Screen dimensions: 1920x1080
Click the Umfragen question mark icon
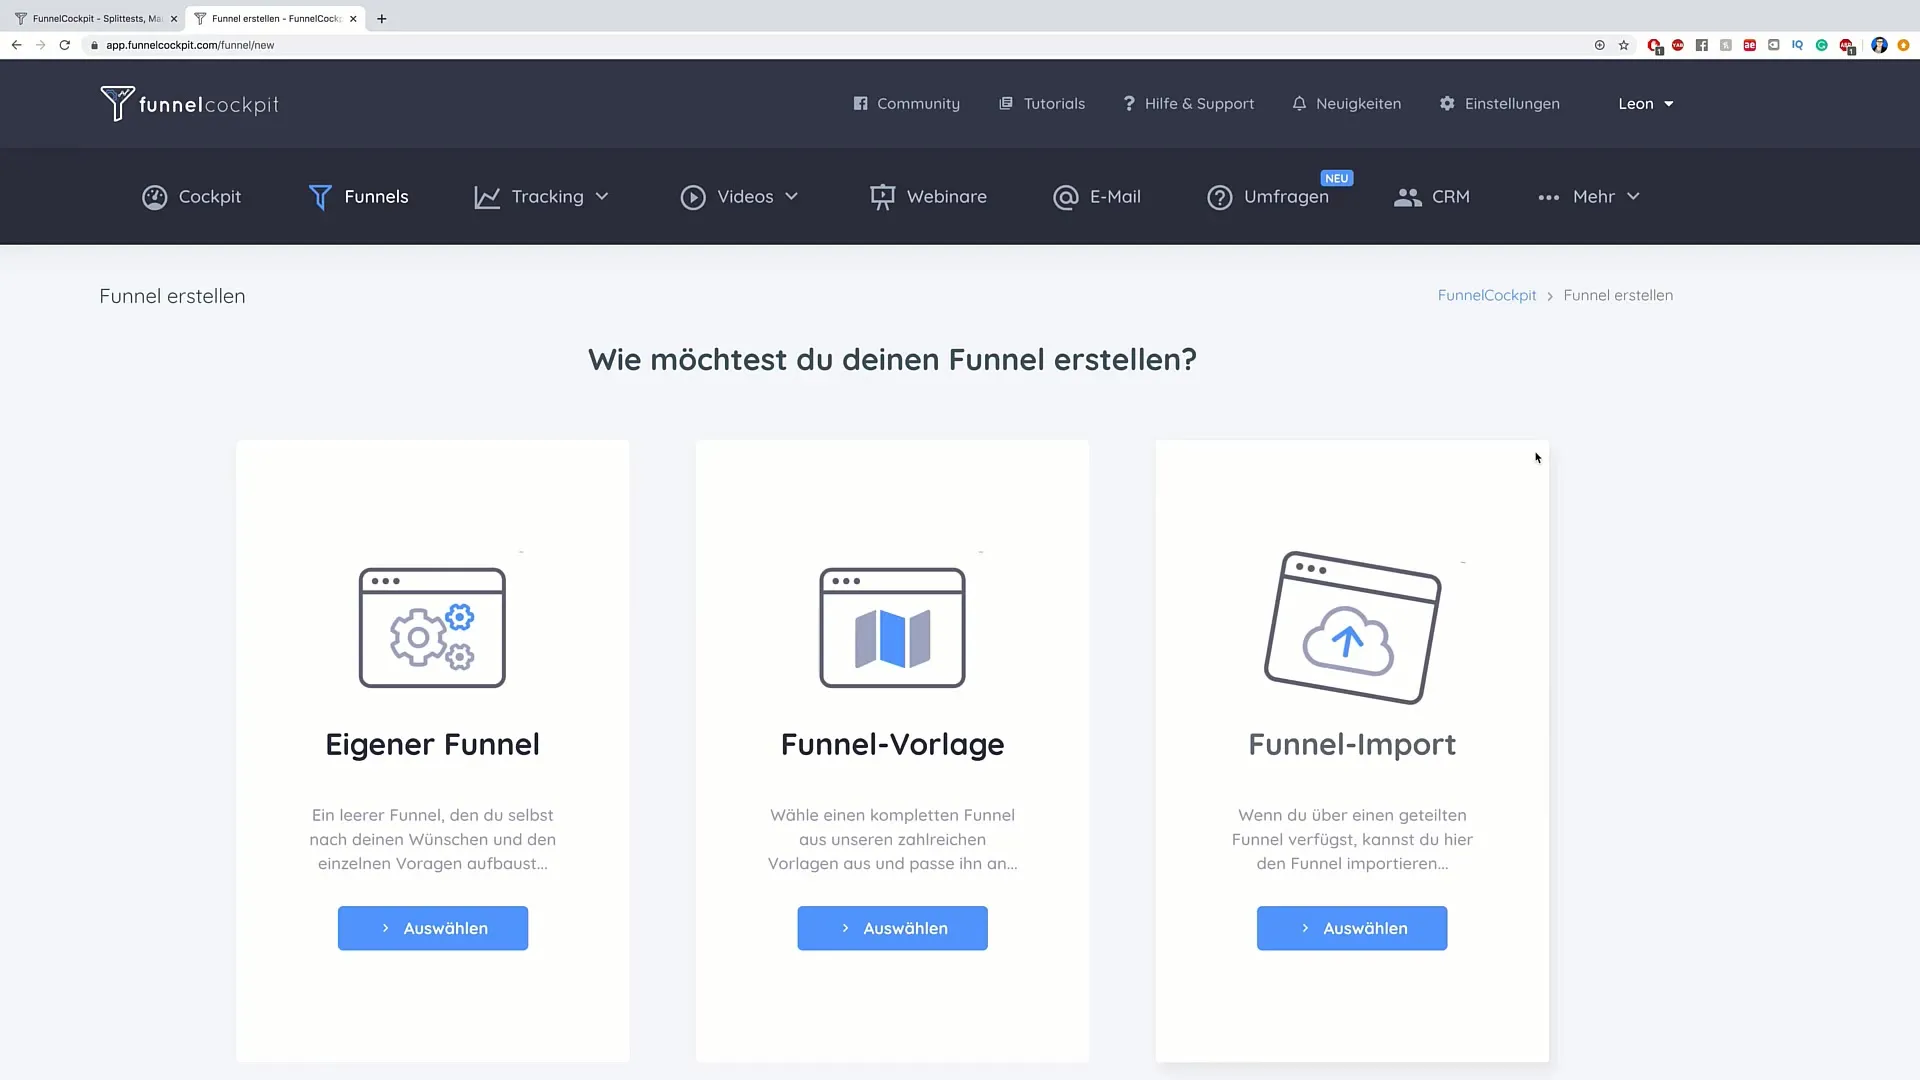[x=1218, y=196]
